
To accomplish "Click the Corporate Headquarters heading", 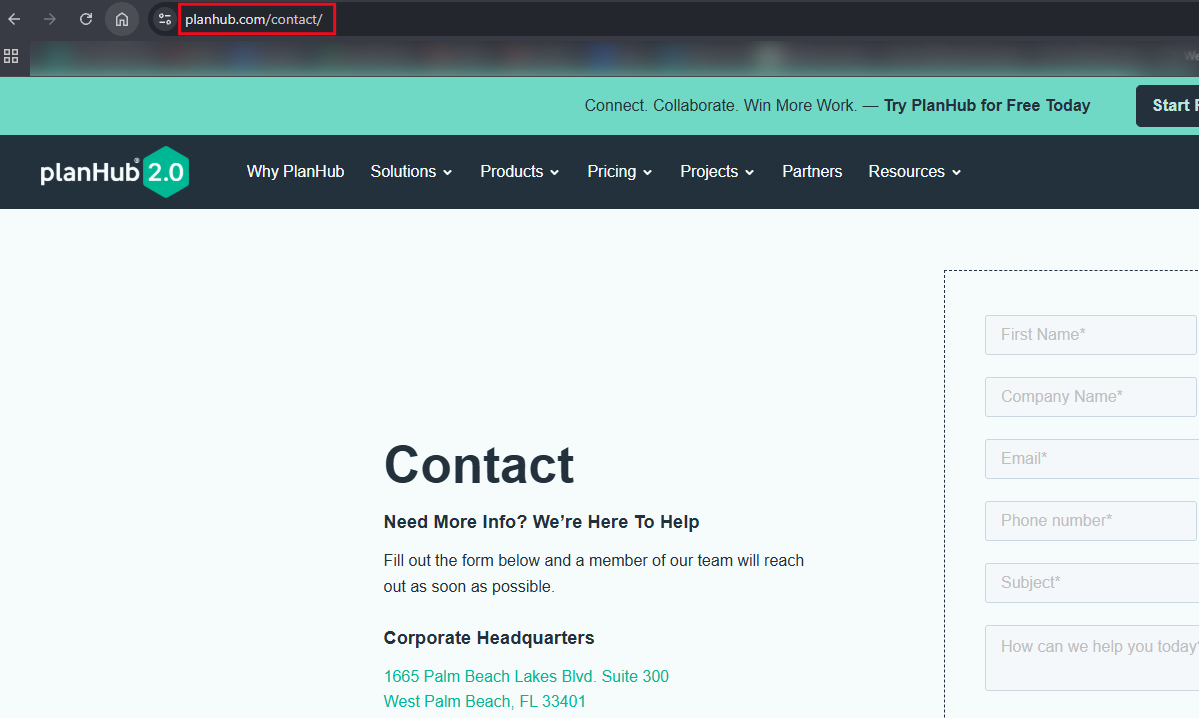I will tap(489, 638).
